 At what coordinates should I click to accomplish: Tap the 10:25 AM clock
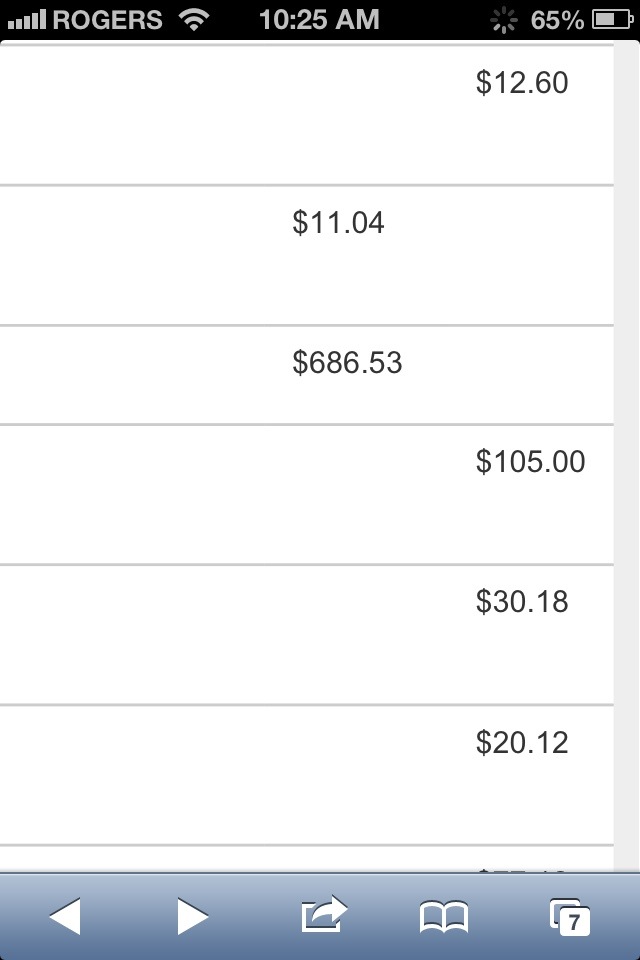click(319, 20)
